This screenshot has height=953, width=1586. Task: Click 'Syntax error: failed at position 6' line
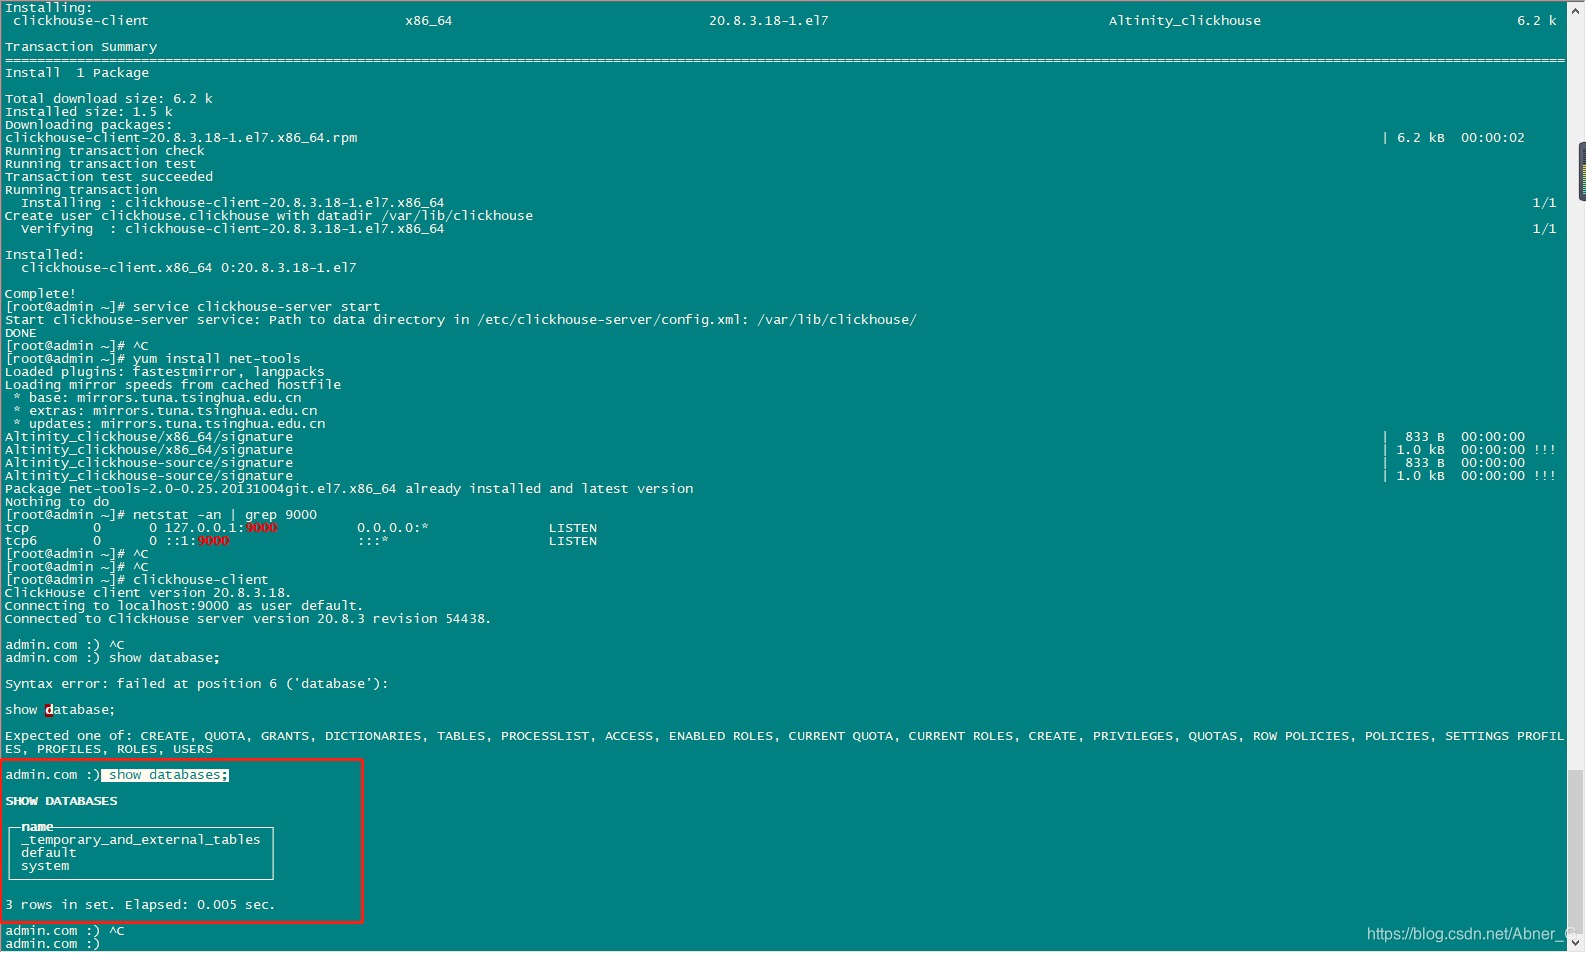tap(196, 684)
